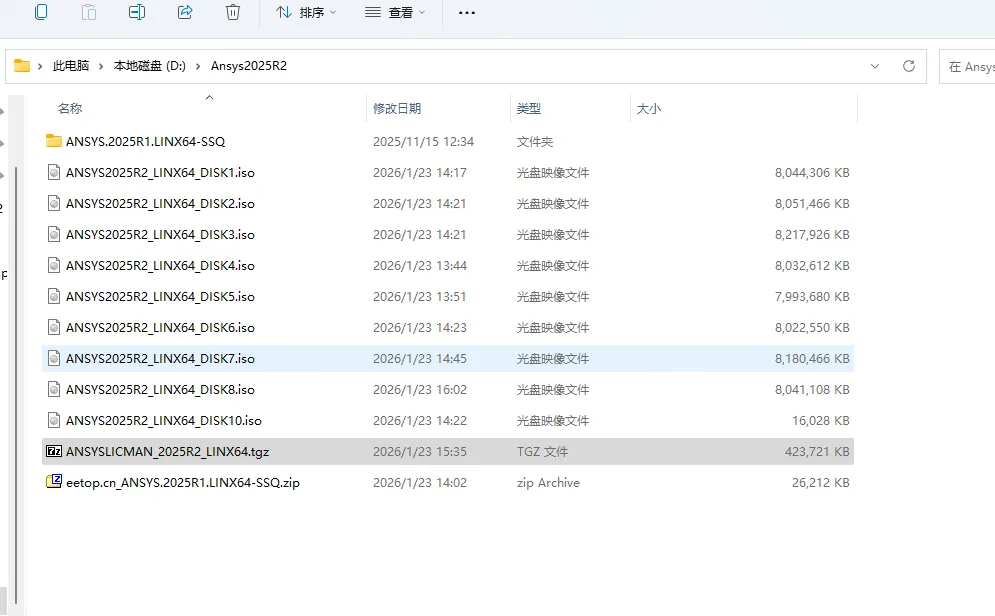Screen dimensions: 995x616
Task: Click zip Archive type cell
Action: click(548, 483)
